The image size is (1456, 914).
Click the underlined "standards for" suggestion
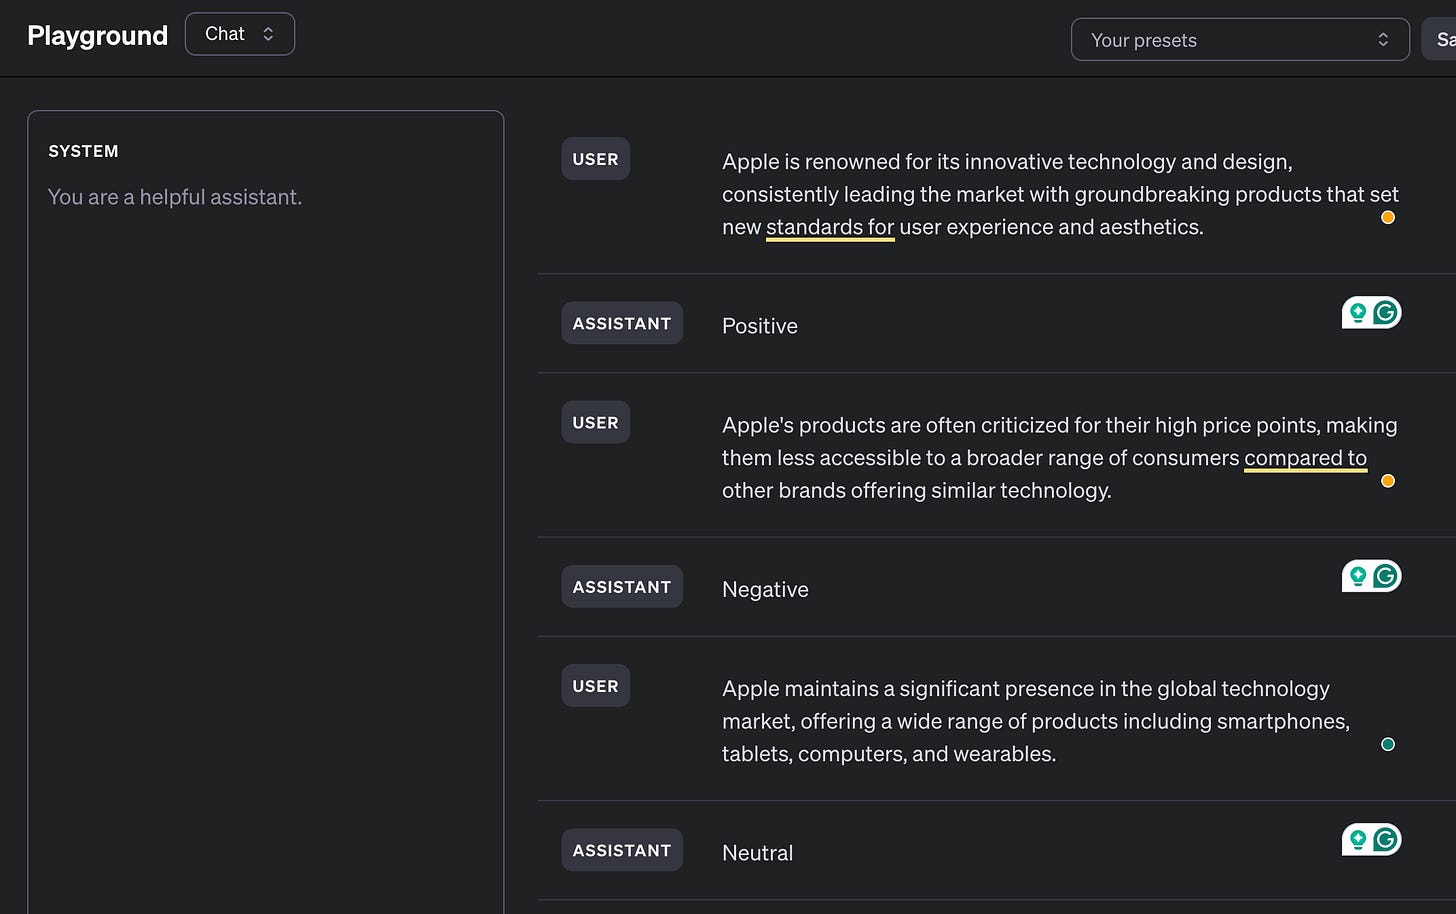(x=829, y=228)
